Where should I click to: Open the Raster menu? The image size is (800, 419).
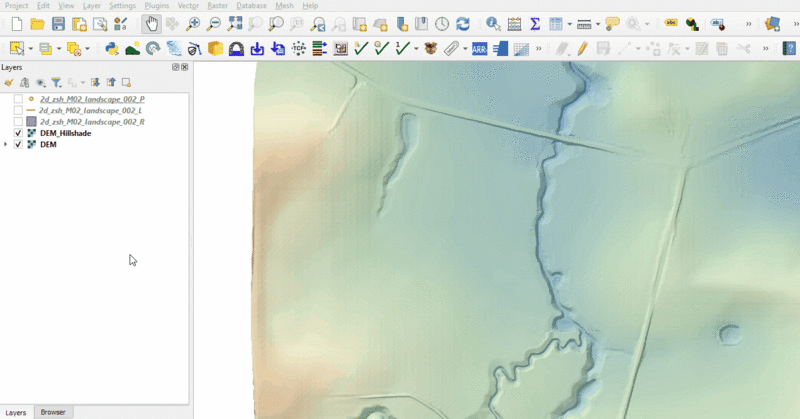[217, 6]
